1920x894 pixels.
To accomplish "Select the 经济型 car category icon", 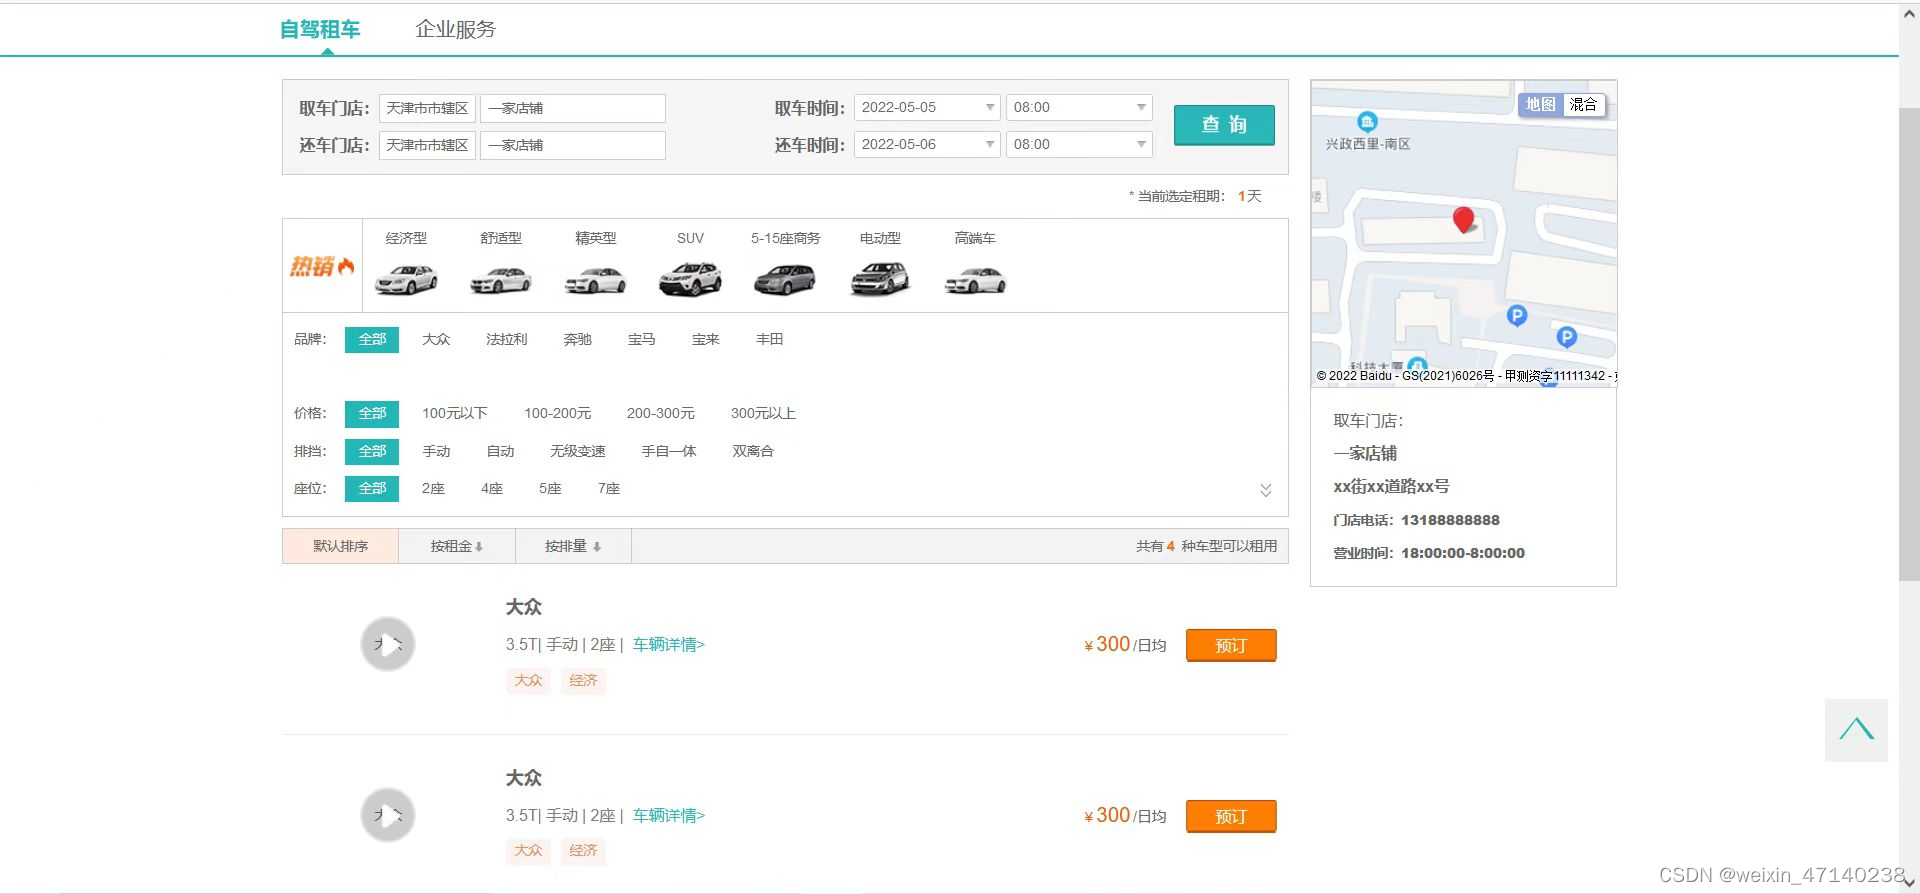I will click(406, 280).
